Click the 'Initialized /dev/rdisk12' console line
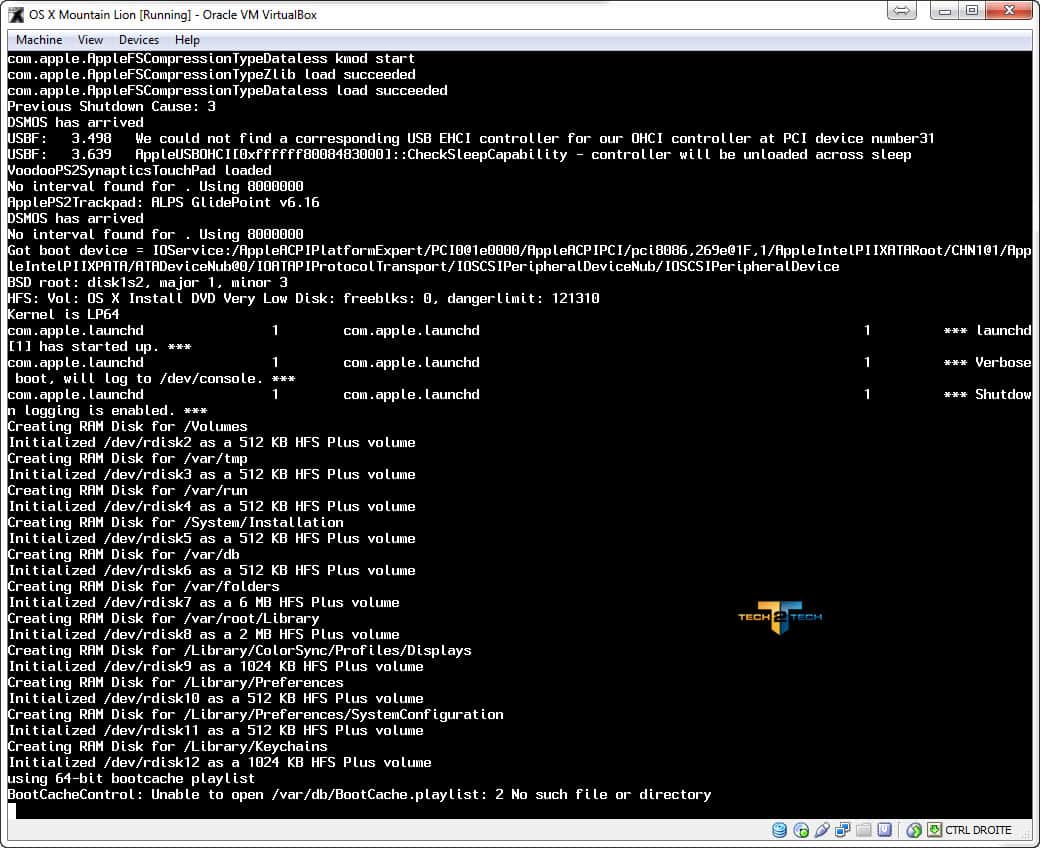The image size is (1040, 848). pyautogui.click(x=220, y=762)
